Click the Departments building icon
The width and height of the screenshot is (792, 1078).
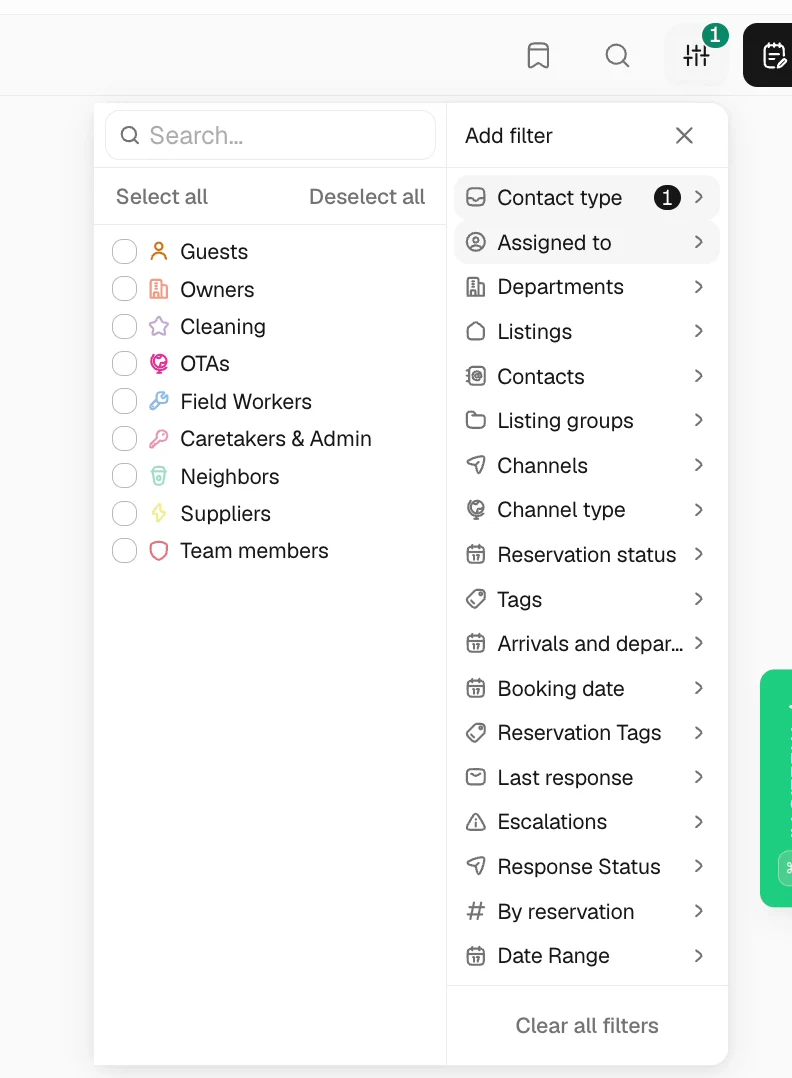476,287
